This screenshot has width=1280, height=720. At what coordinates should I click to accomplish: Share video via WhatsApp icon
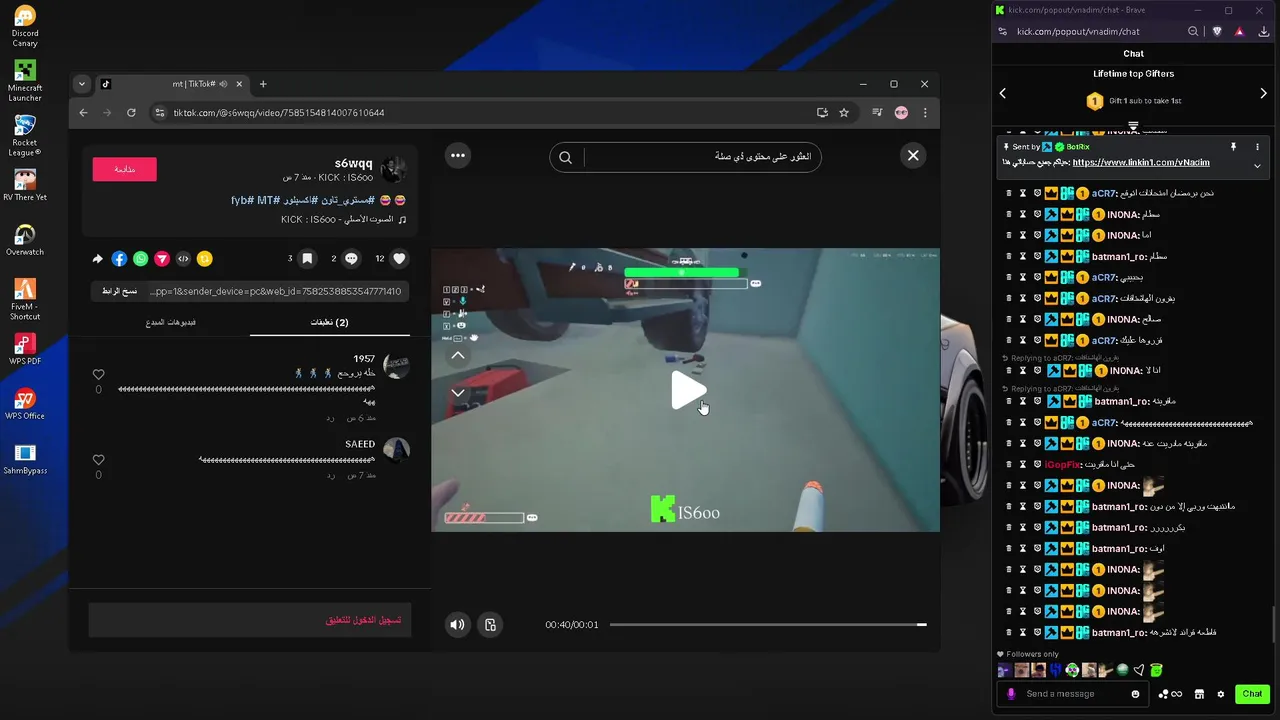coord(140,259)
